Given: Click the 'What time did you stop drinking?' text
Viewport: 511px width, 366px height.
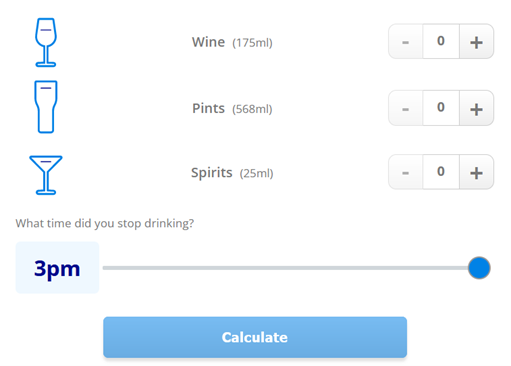Looking at the screenshot, I should click(x=105, y=223).
